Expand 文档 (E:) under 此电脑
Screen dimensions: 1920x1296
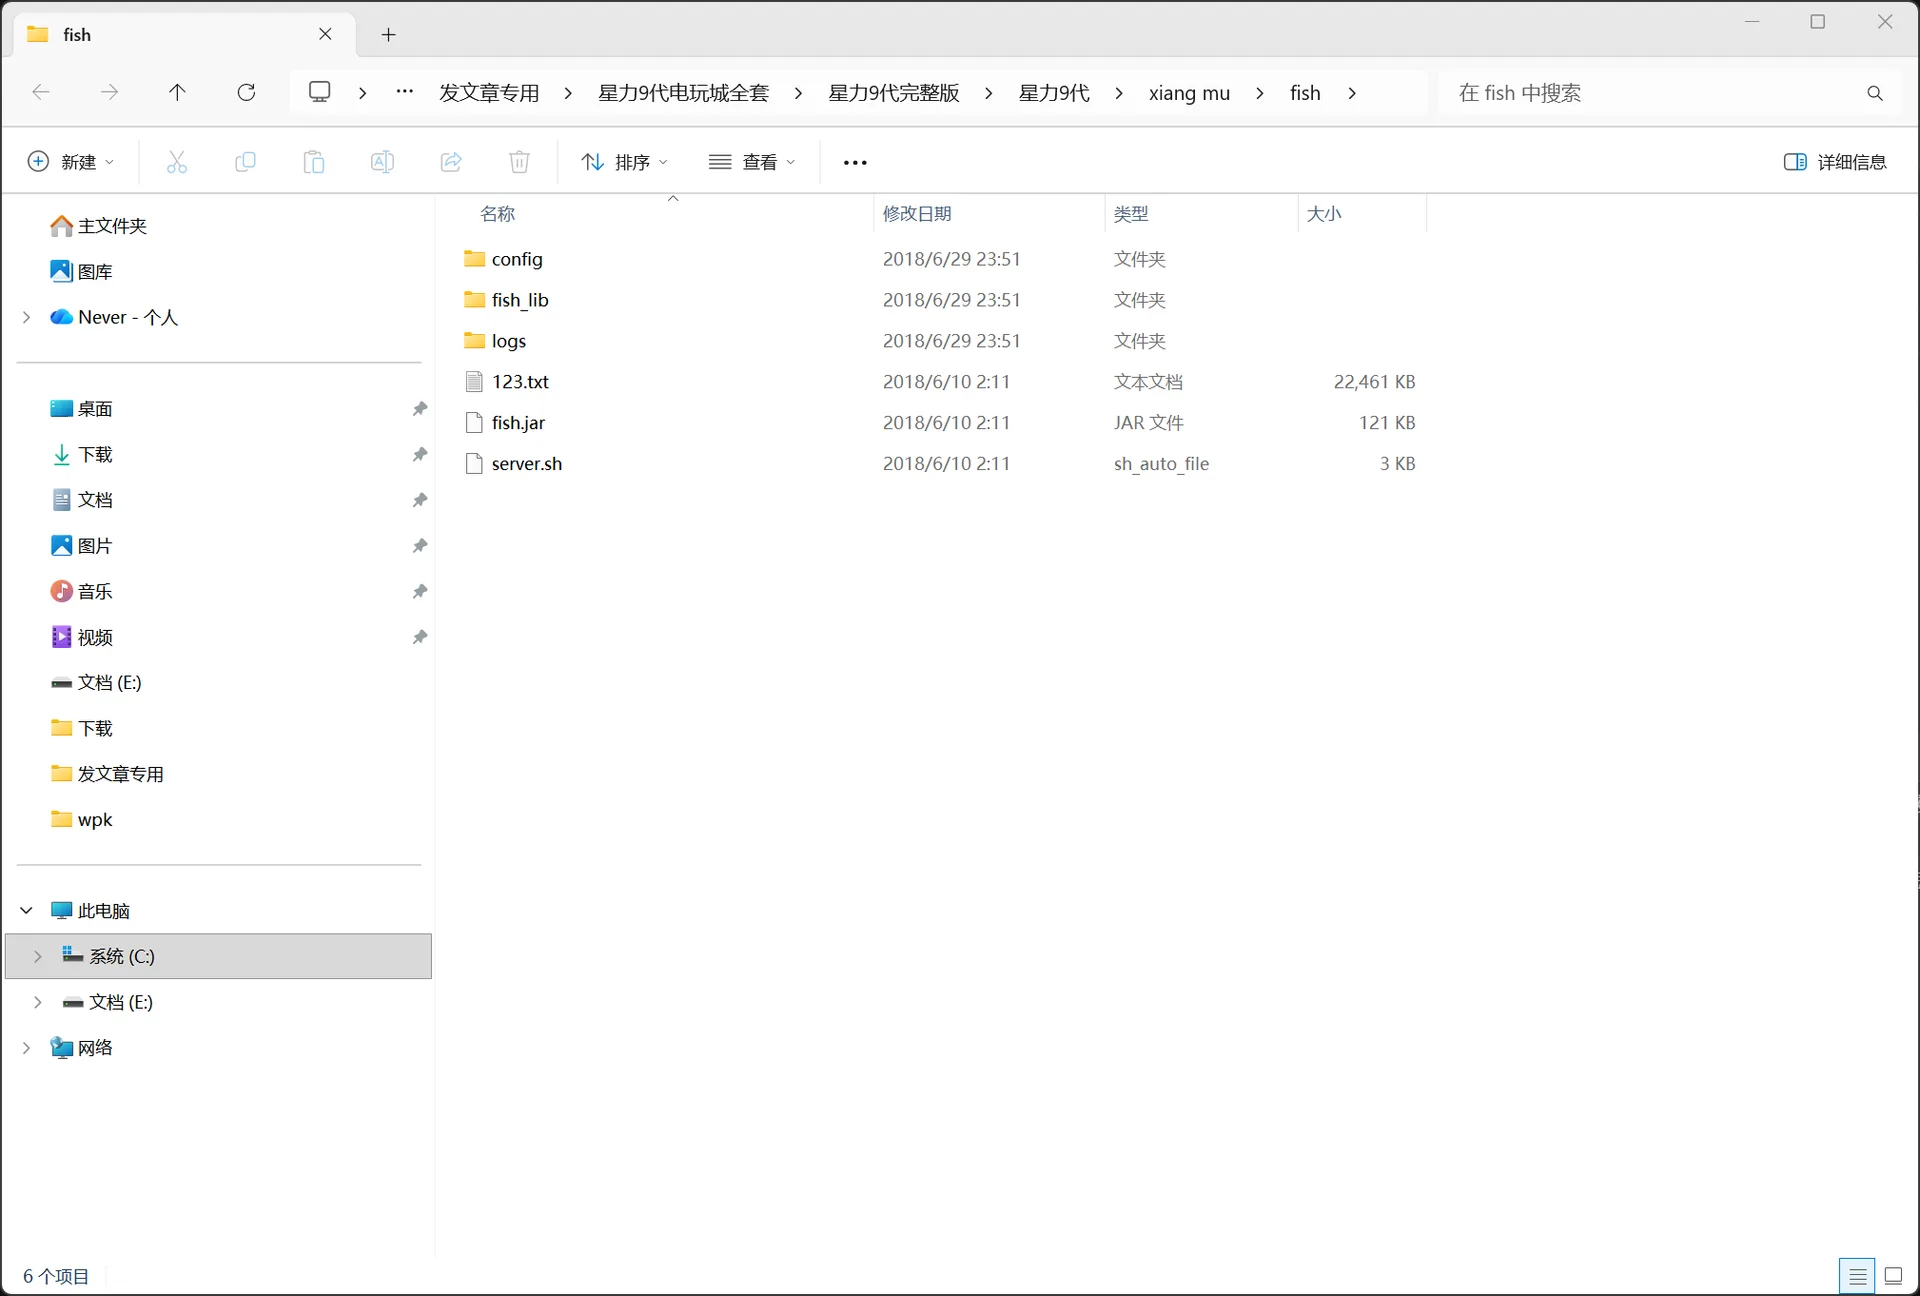pyautogui.click(x=38, y=1002)
